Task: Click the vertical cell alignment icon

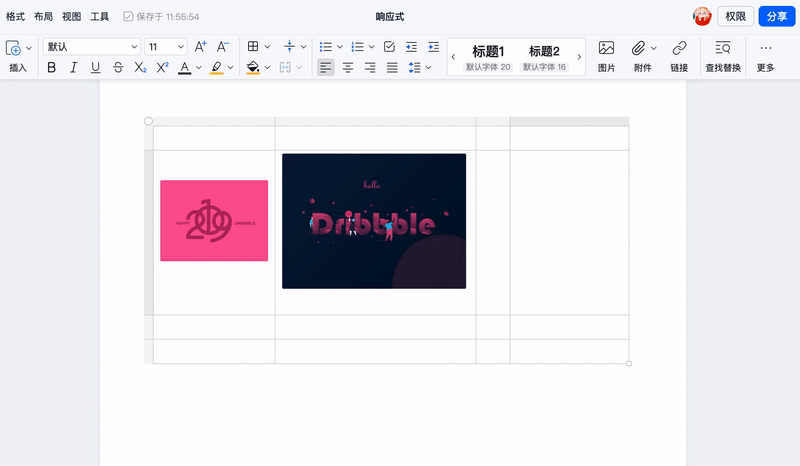Action: [289, 46]
